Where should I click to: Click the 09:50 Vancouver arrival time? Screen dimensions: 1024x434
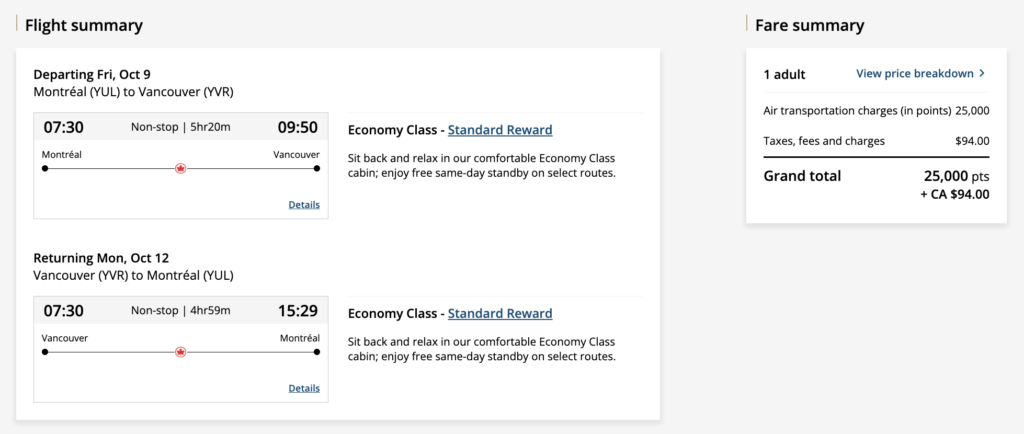click(x=297, y=127)
